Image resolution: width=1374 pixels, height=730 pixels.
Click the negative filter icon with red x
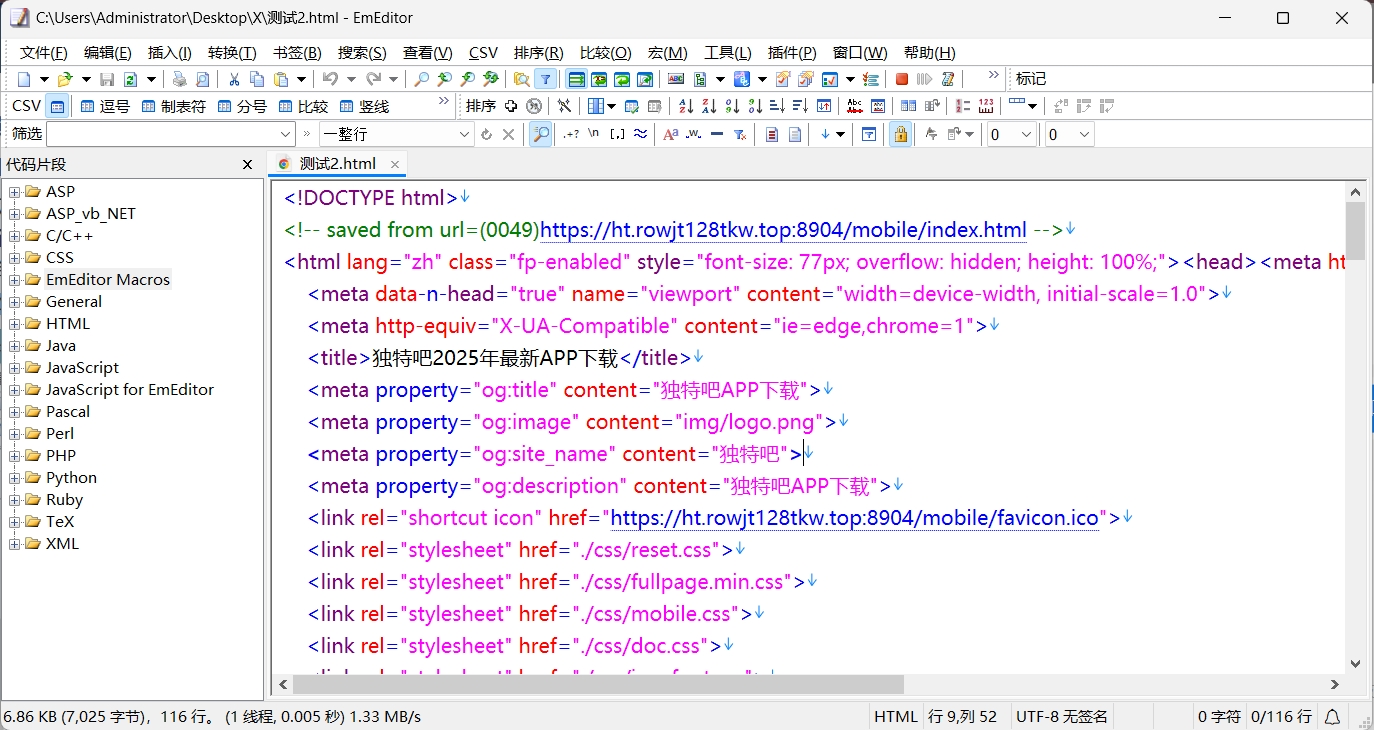pyautogui.click(x=741, y=134)
